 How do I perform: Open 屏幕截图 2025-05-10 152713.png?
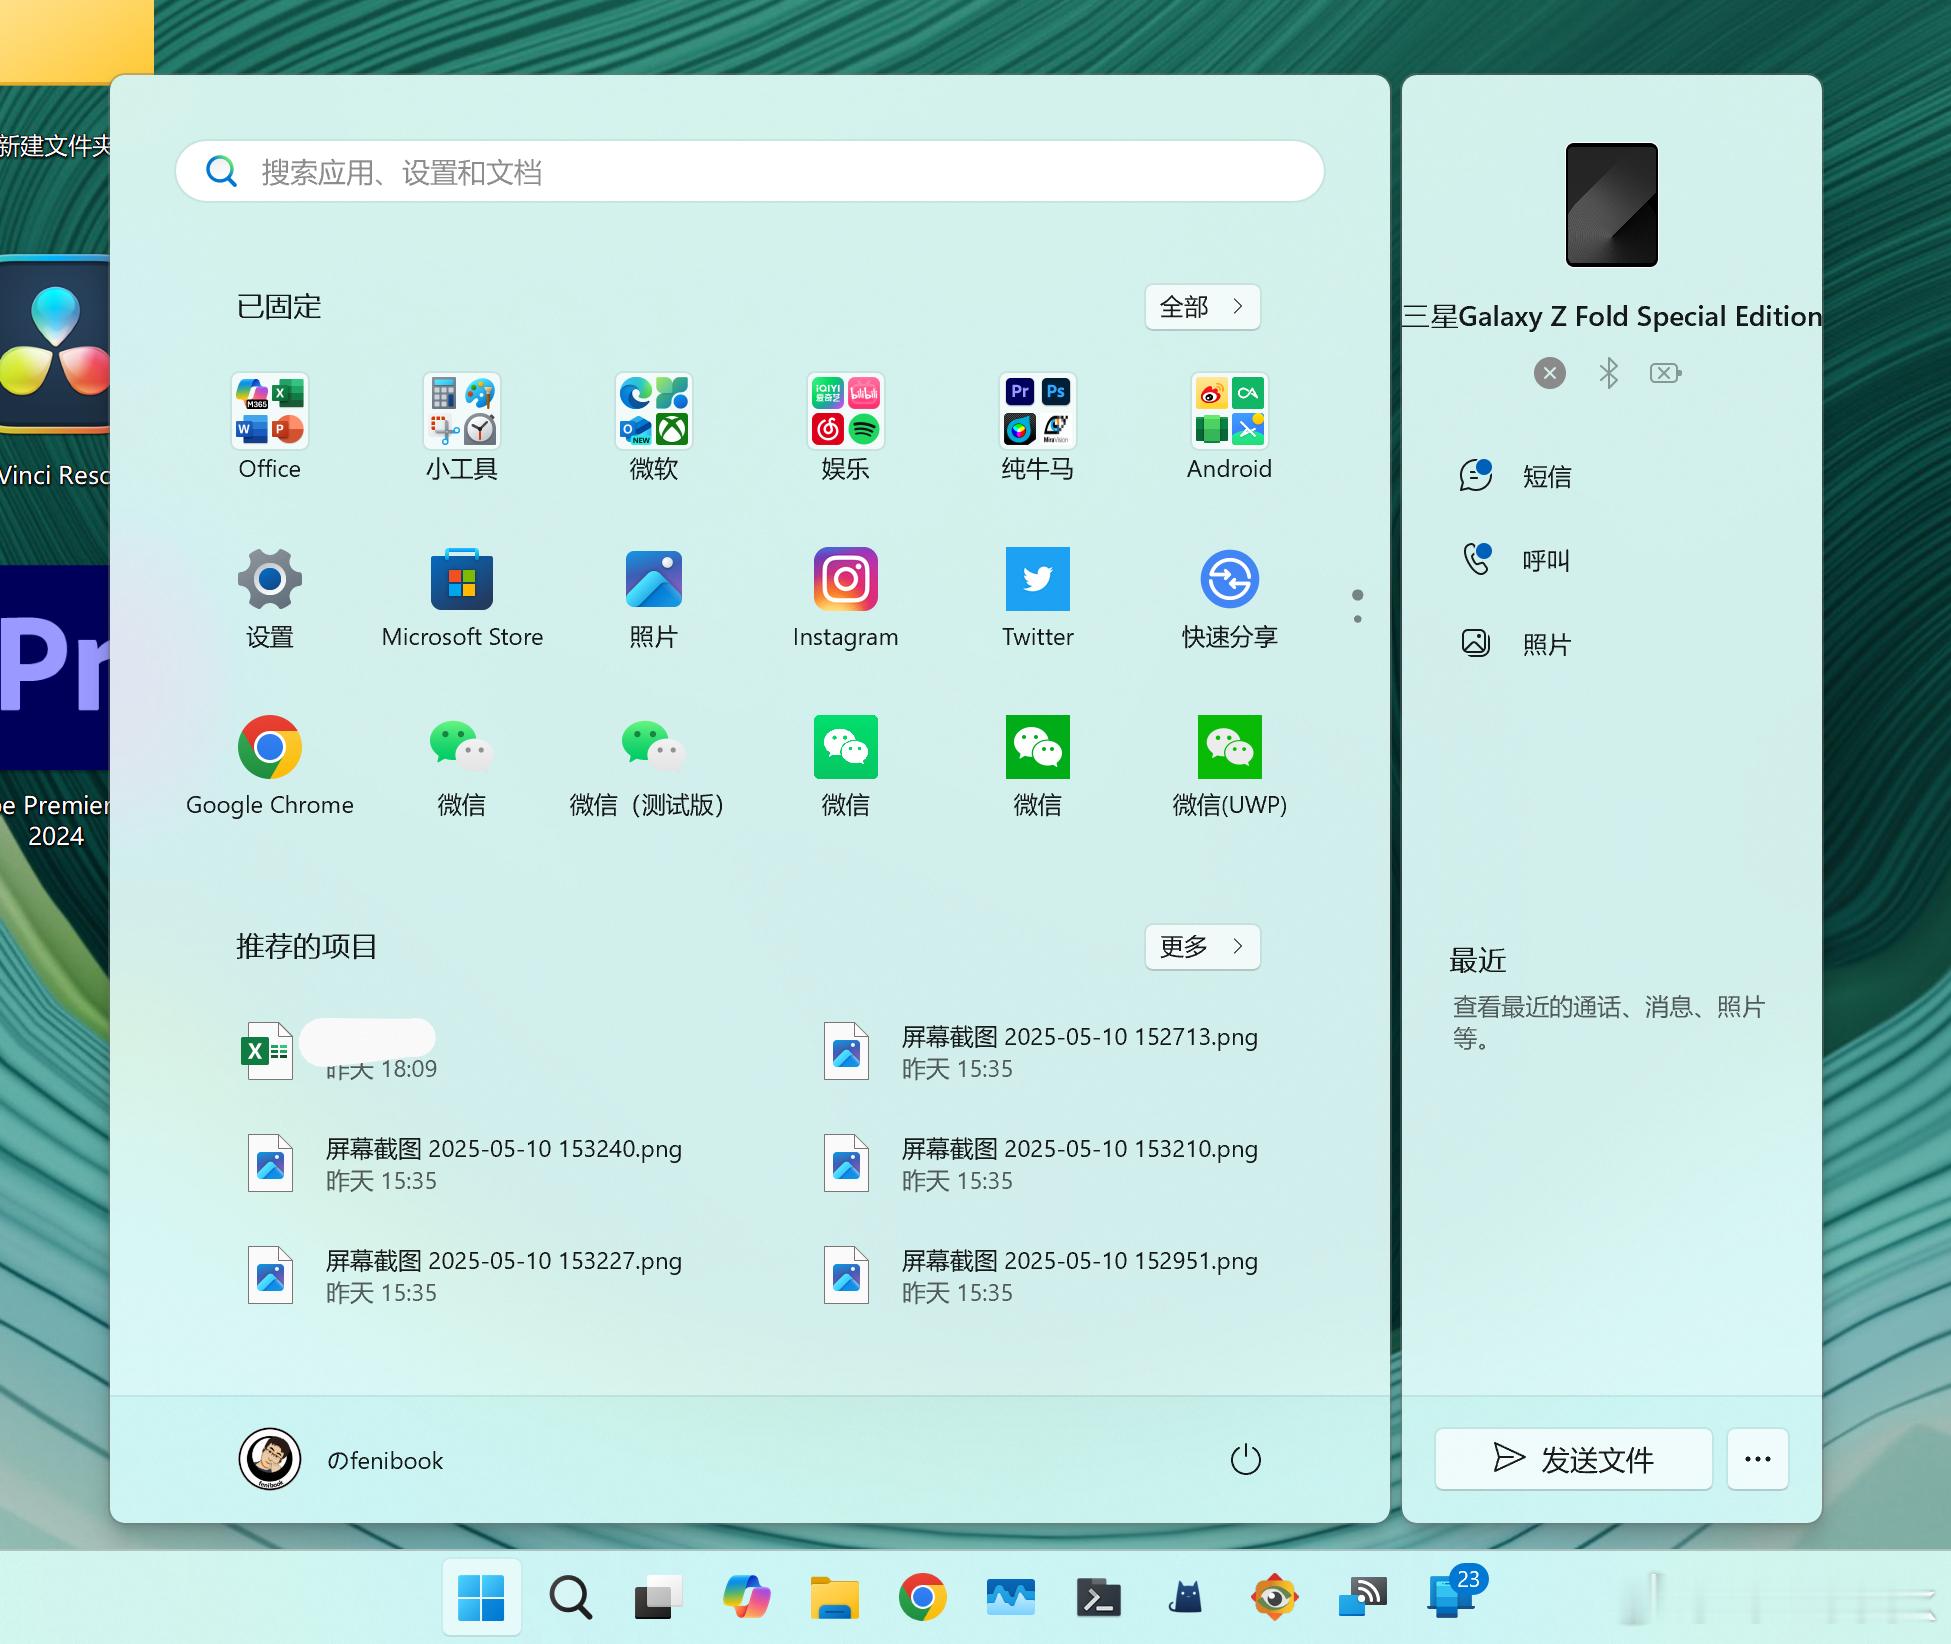coord(1040,1052)
